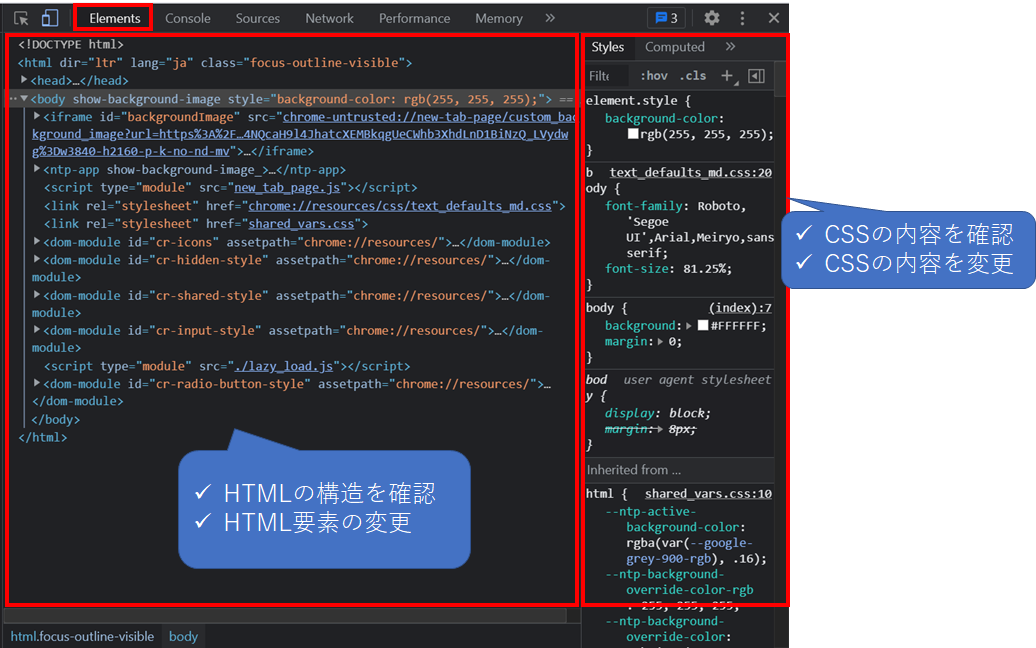The width and height of the screenshot is (1036, 648).
Task: Select the <!DOCTYPE html> line
Action: pos(71,44)
